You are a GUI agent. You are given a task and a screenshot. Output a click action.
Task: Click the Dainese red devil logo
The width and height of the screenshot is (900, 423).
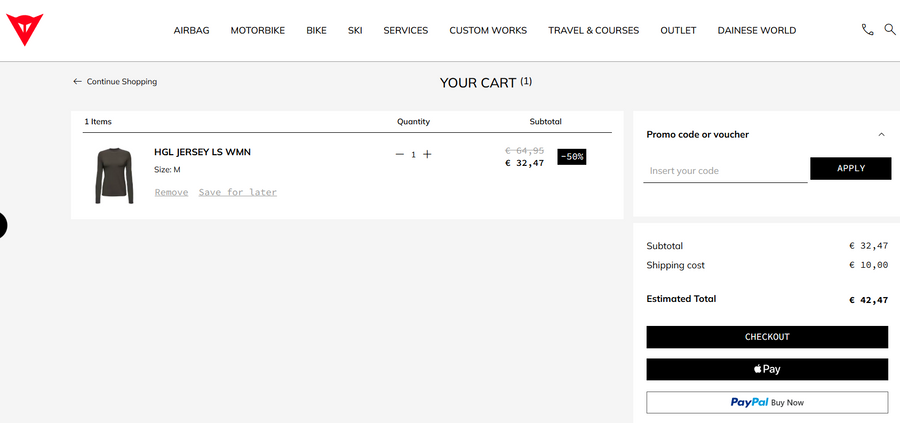(25, 30)
